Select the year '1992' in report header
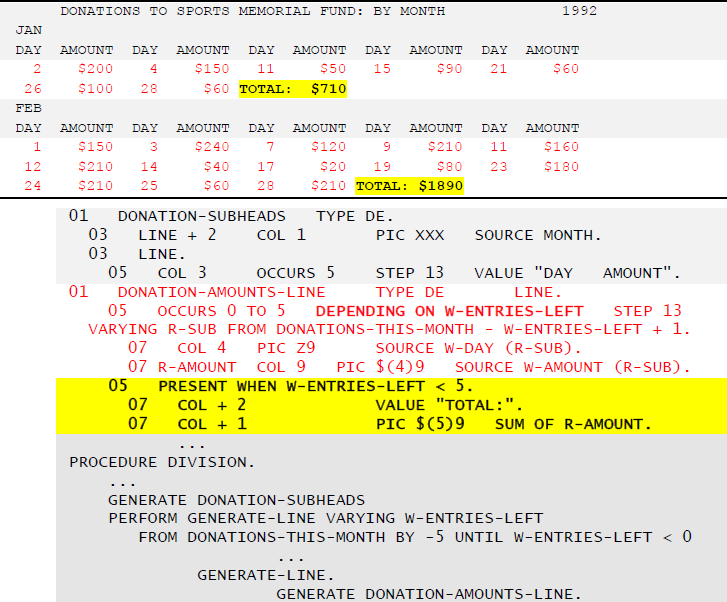Viewport: 727px width, 602px height. [579, 11]
